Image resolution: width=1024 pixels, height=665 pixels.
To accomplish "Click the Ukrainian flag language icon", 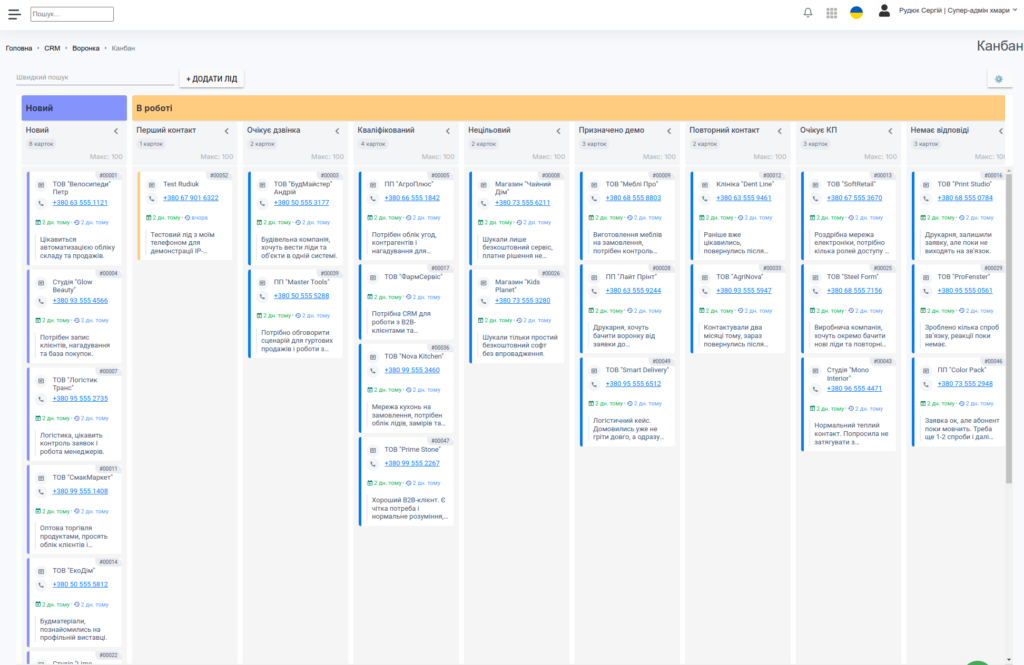I will [x=857, y=13].
